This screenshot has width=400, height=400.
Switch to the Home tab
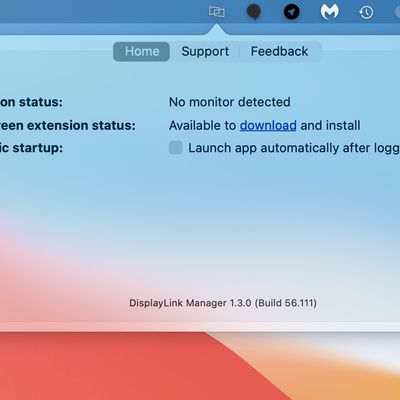click(142, 51)
